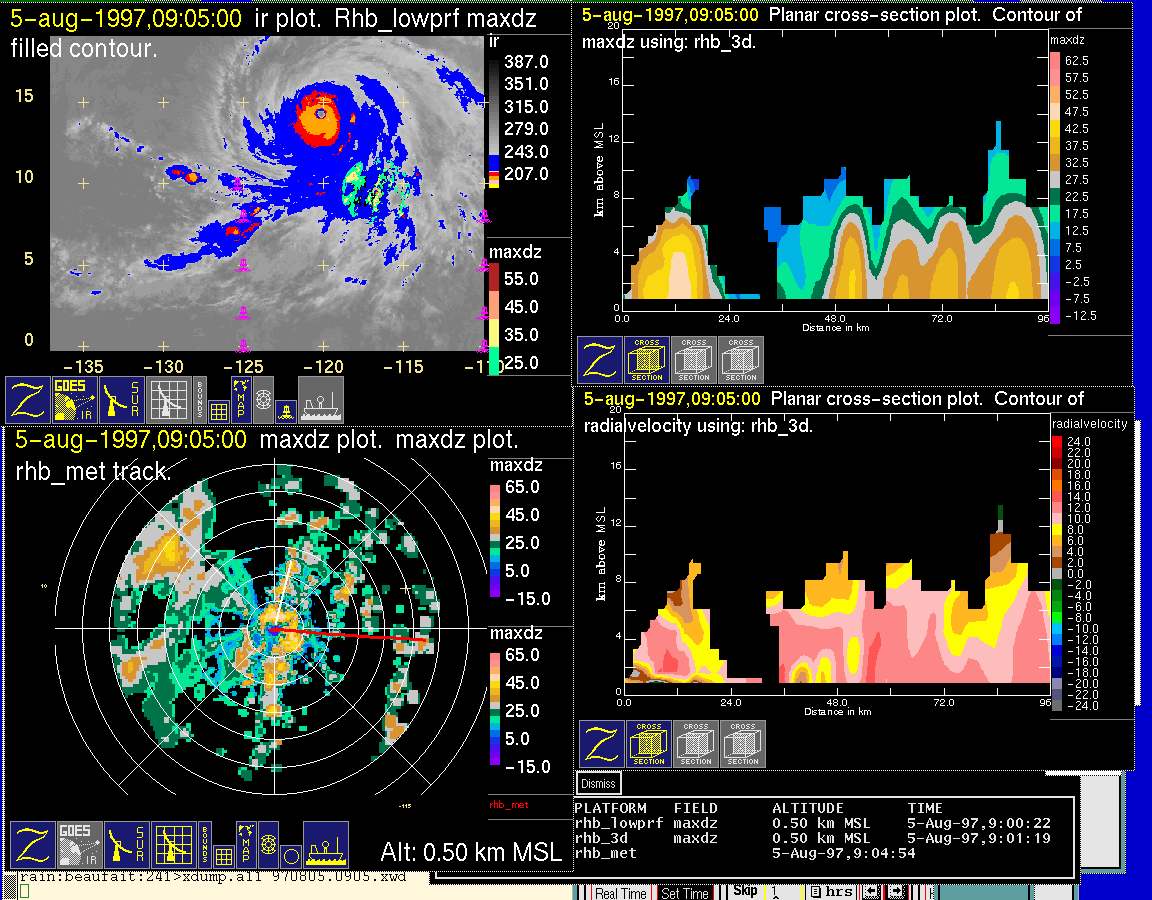This screenshot has width=1152, height=900.
Task: Click the Zebra Z icon under the IR plot
Action: pos(28,400)
